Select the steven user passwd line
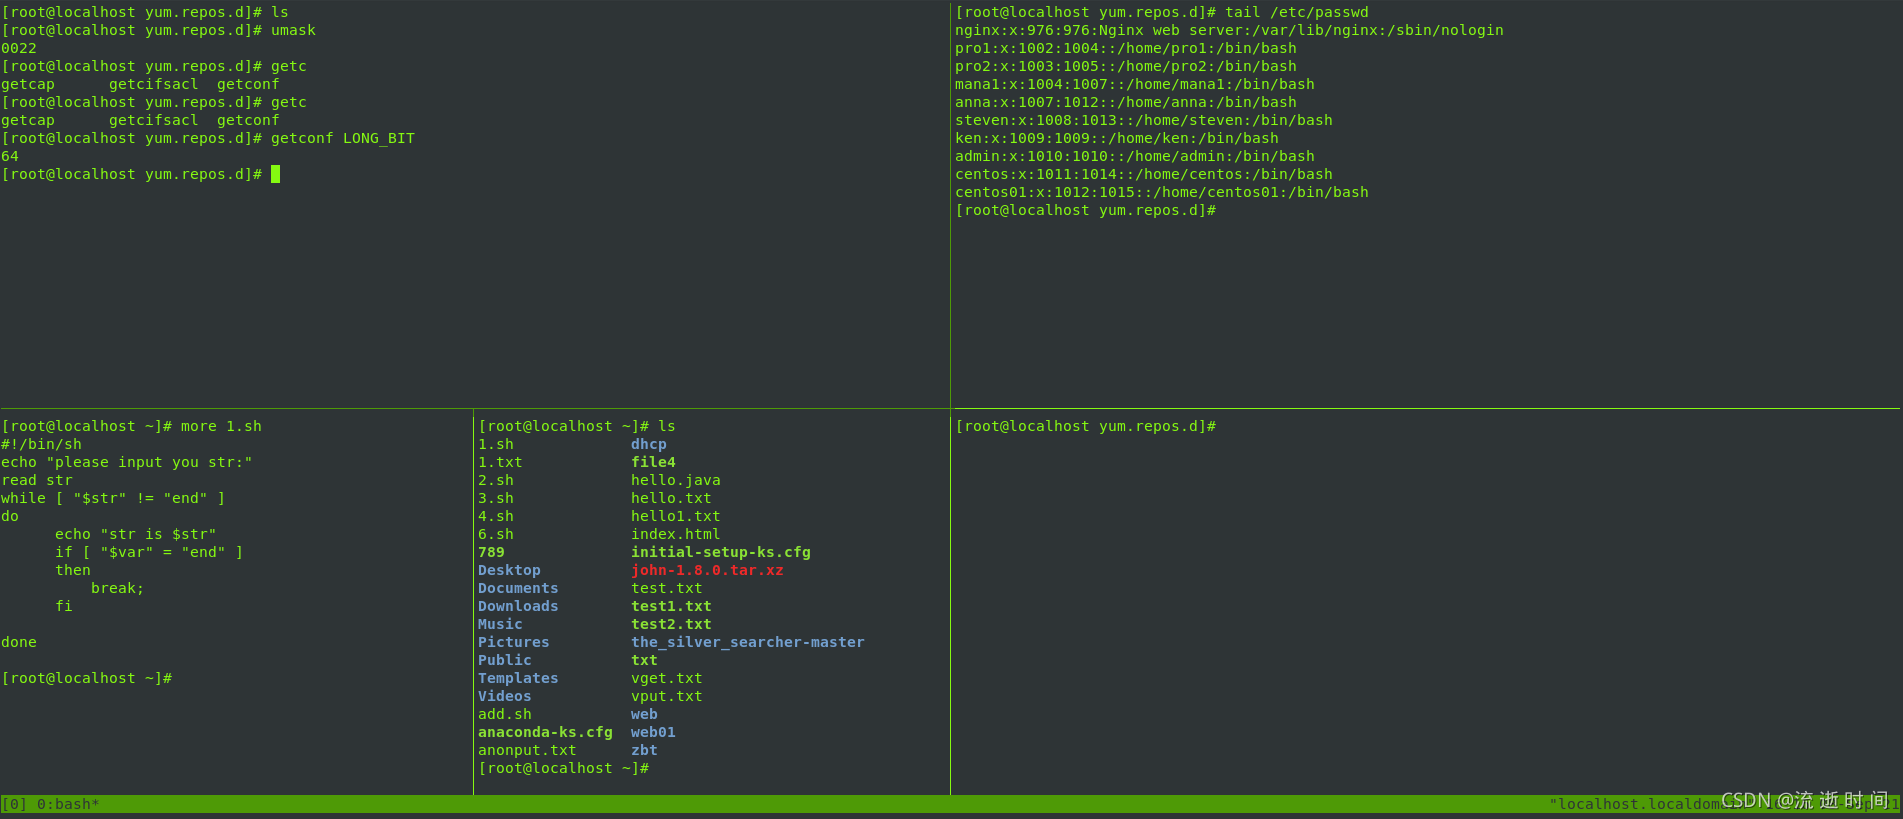This screenshot has height=819, width=1903. pyautogui.click(x=1144, y=120)
